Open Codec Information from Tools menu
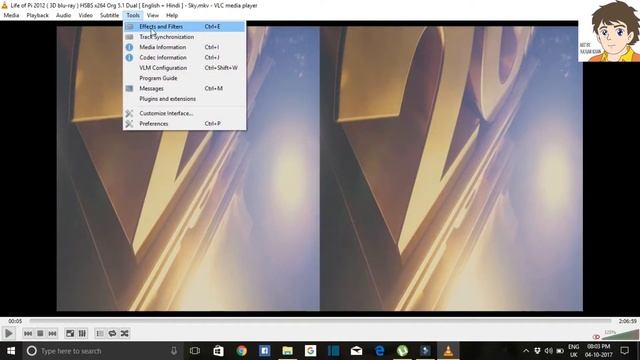 pos(184,58)
